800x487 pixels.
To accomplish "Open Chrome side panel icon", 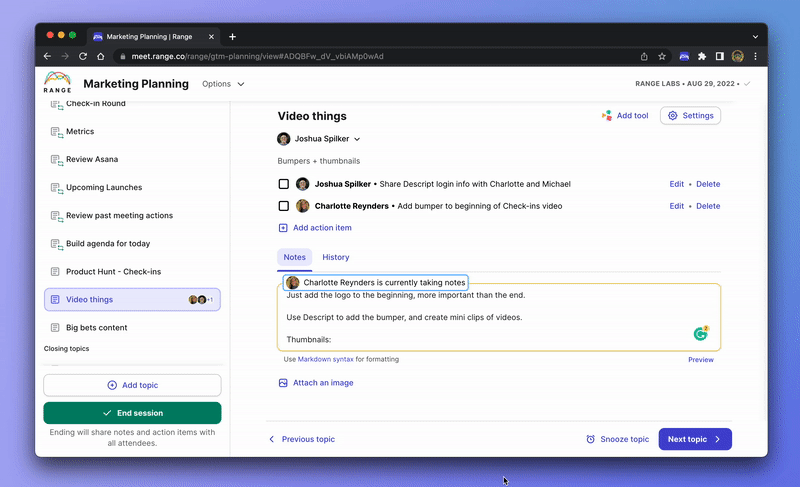I will (x=719, y=57).
